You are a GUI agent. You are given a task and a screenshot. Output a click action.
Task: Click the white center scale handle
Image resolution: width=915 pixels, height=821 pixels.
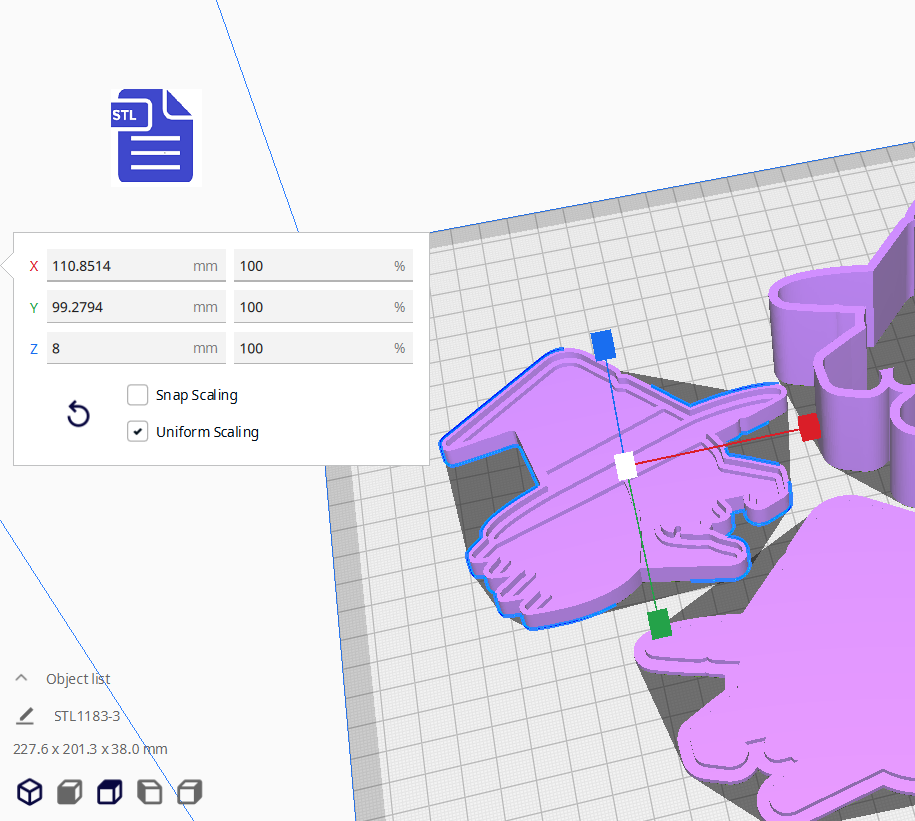point(626,466)
